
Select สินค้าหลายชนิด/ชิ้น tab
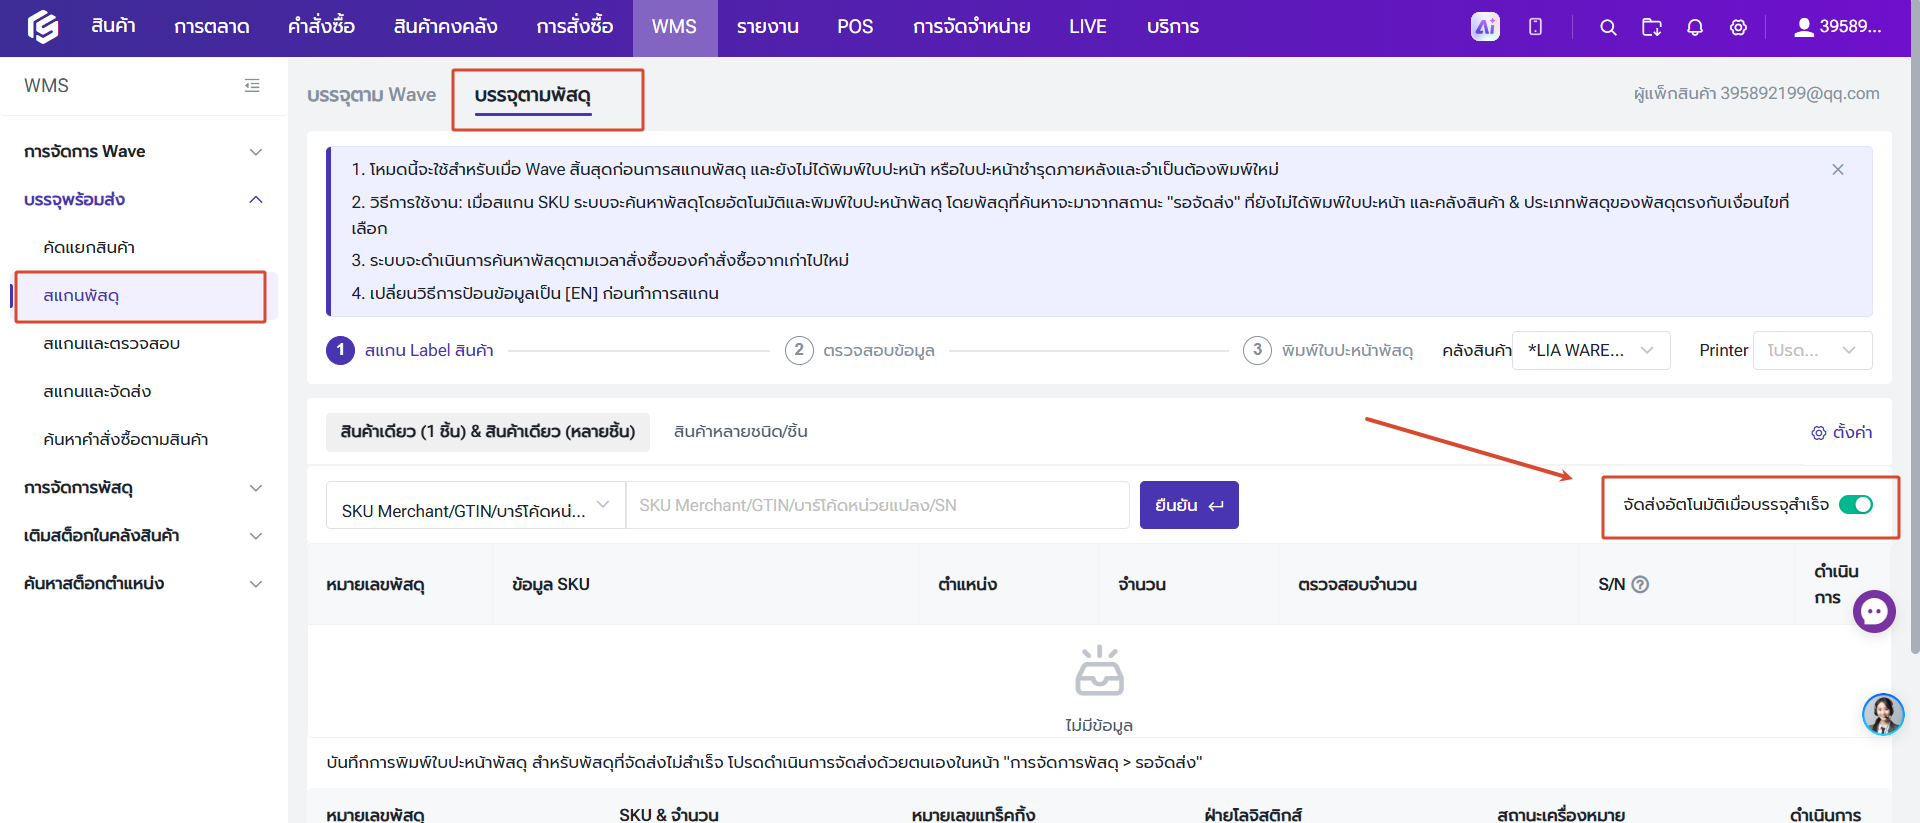[741, 432]
